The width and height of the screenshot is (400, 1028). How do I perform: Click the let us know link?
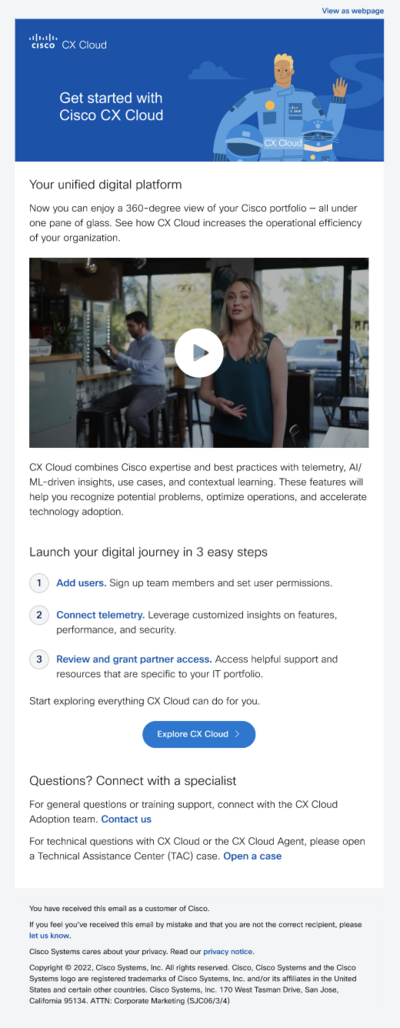click(50, 936)
